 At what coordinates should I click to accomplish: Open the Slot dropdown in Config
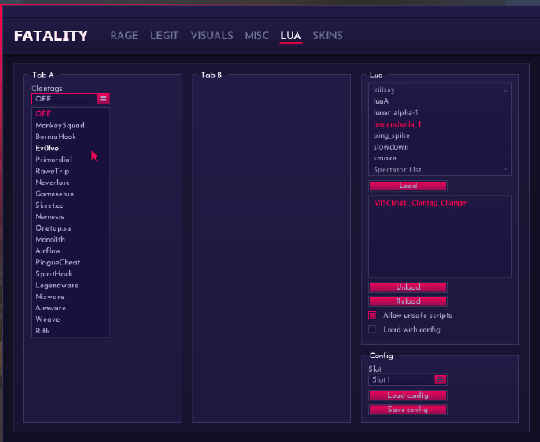tap(440, 380)
